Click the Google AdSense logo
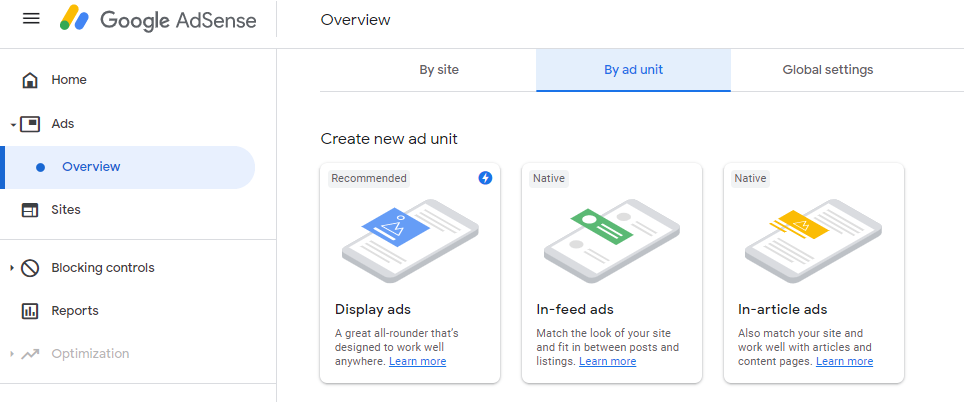Image resolution: width=964 pixels, height=402 pixels. [x=158, y=20]
